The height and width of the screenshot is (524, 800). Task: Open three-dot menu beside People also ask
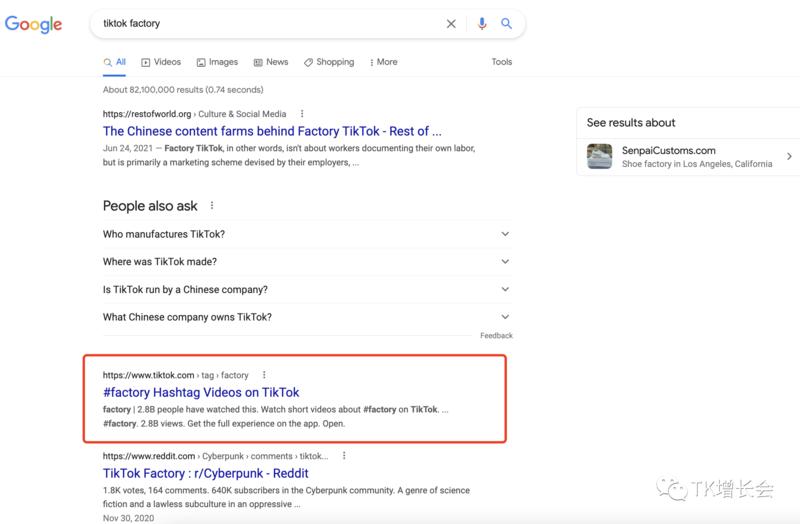[212, 206]
